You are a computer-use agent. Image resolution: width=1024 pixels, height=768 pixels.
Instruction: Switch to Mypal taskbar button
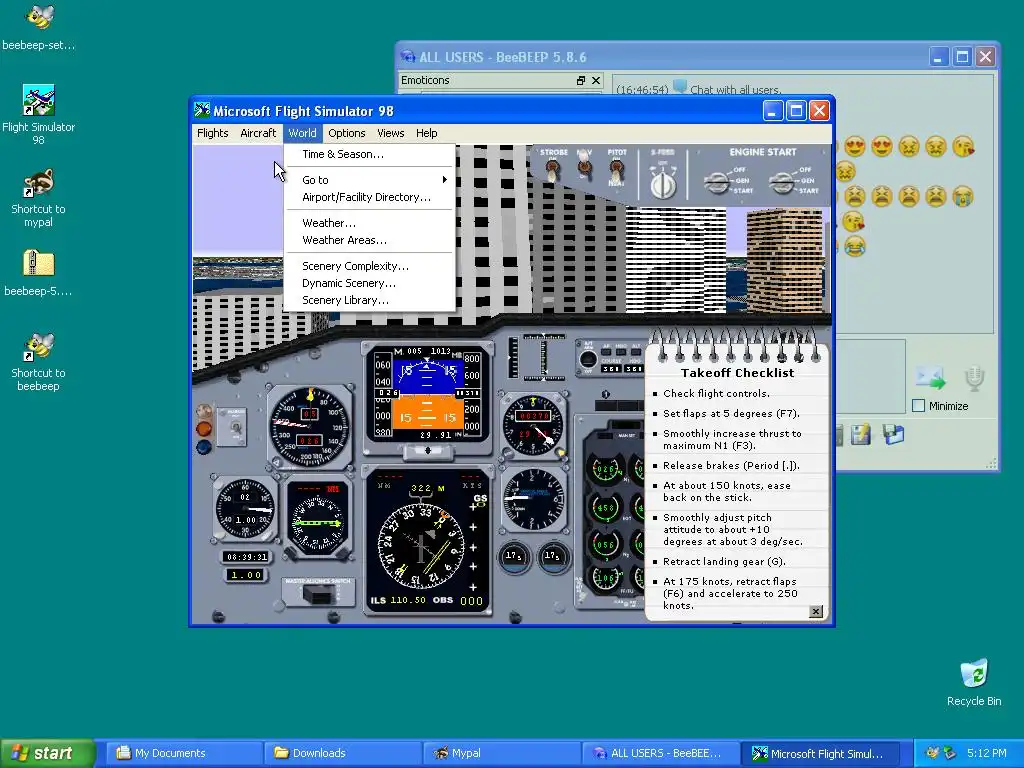click(x=502, y=753)
